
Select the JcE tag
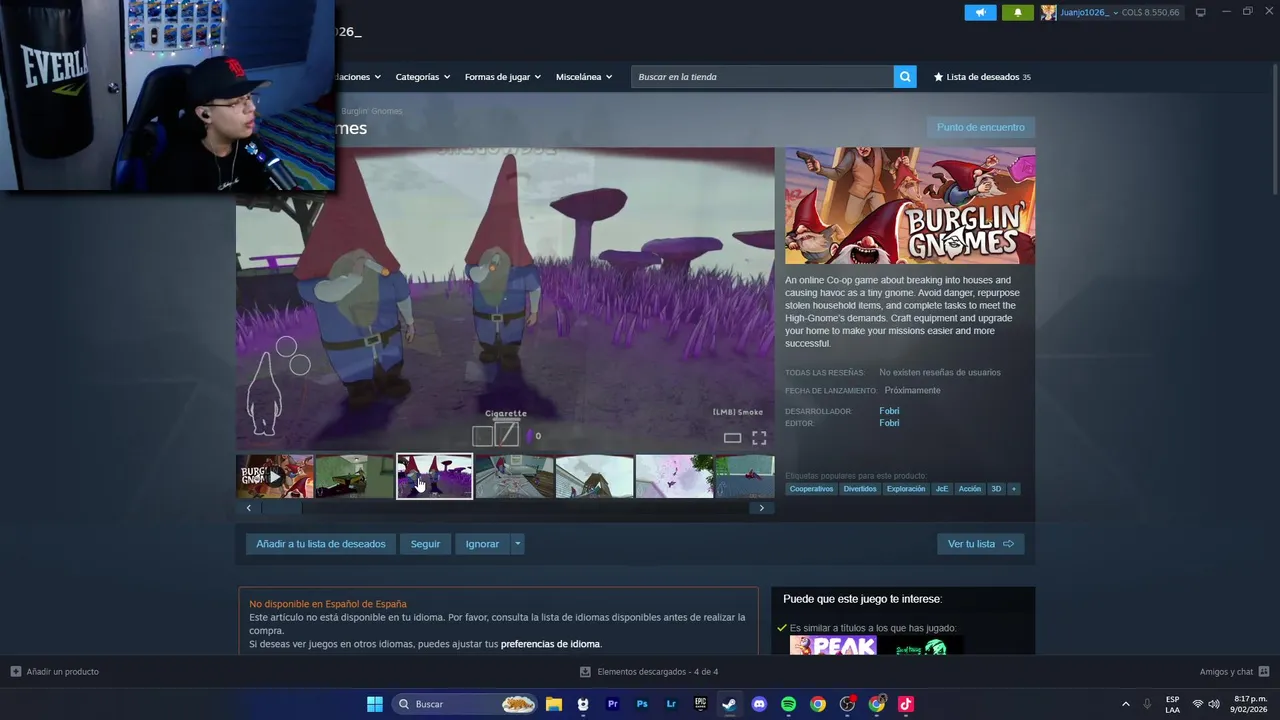(x=942, y=489)
